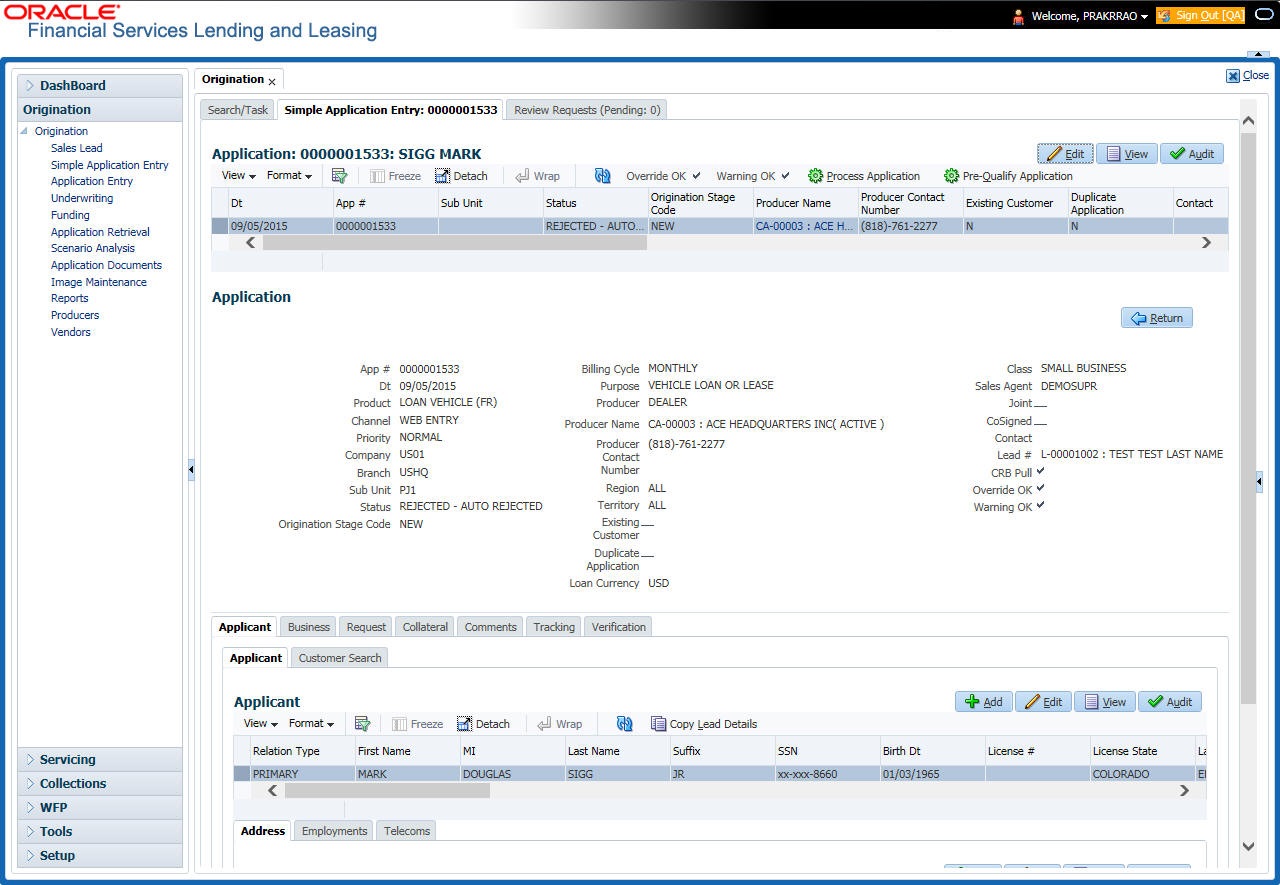The width and height of the screenshot is (1280, 885).
Task: Click the Oracle logo oval at top right
Action: (1264, 15)
